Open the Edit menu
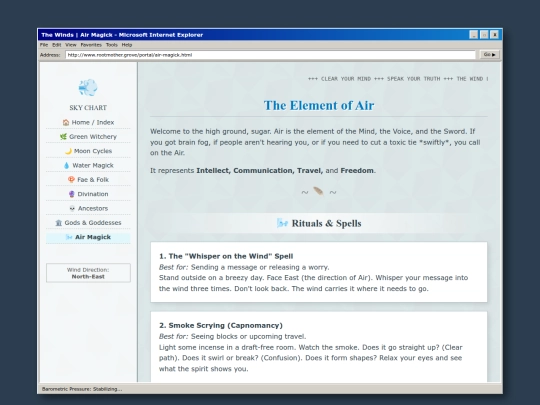The image size is (540, 405). coord(56,45)
